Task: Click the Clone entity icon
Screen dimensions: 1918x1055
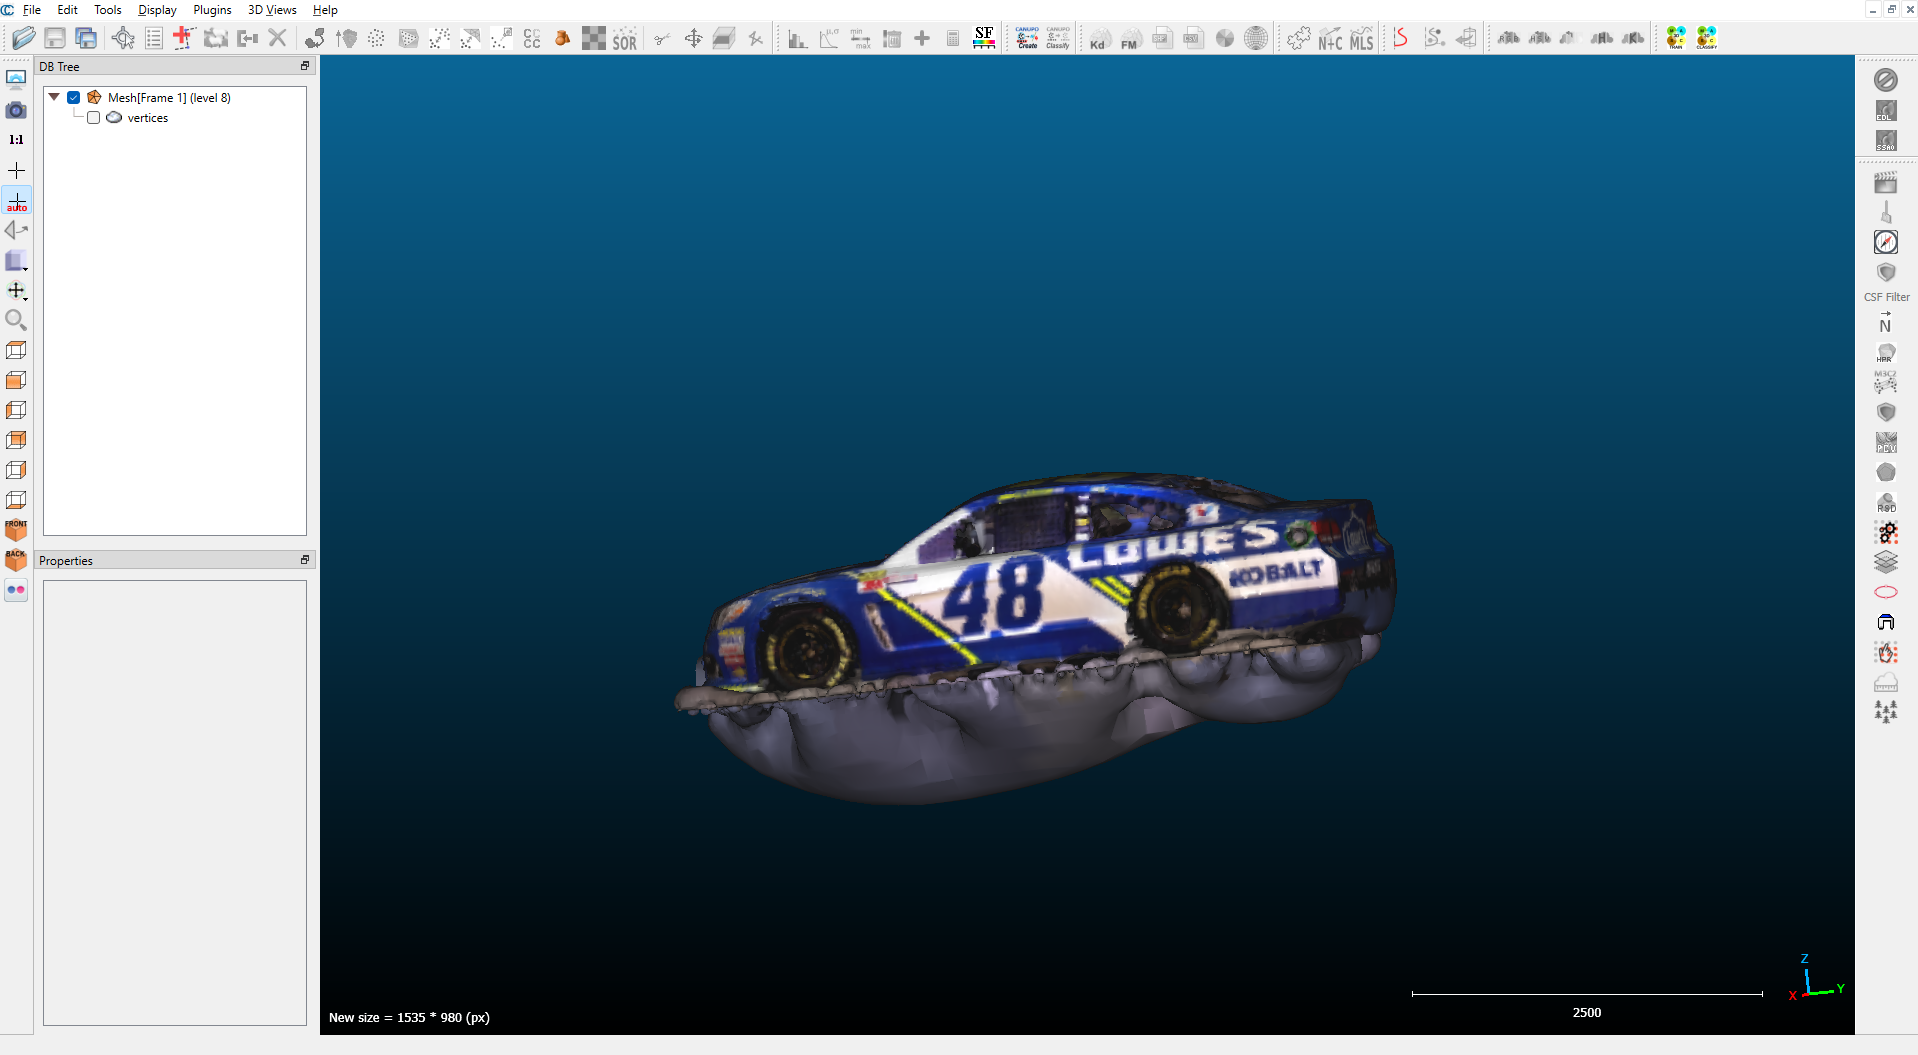Action: (x=216, y=38)
